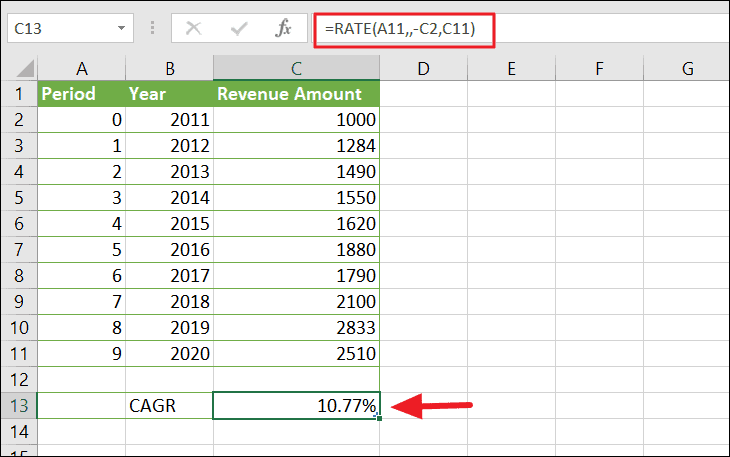The image size is (730, 457).
Task: Select the cell containing year 2017
Action: pyautogui.click(x=169, y=276)
